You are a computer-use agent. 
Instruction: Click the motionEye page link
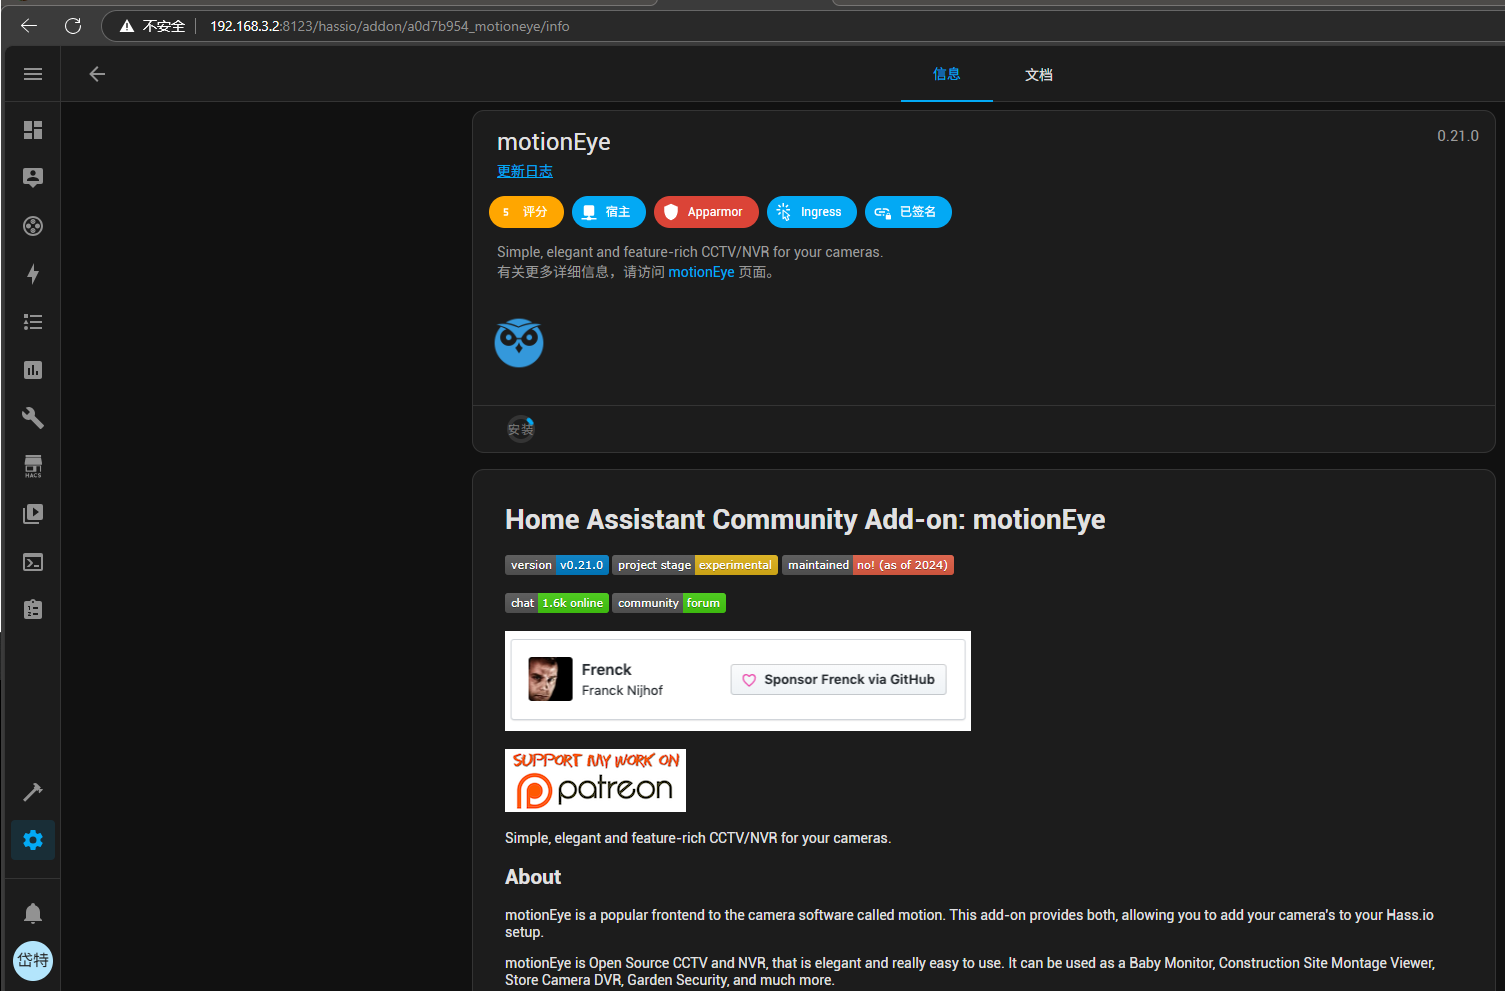701,272
